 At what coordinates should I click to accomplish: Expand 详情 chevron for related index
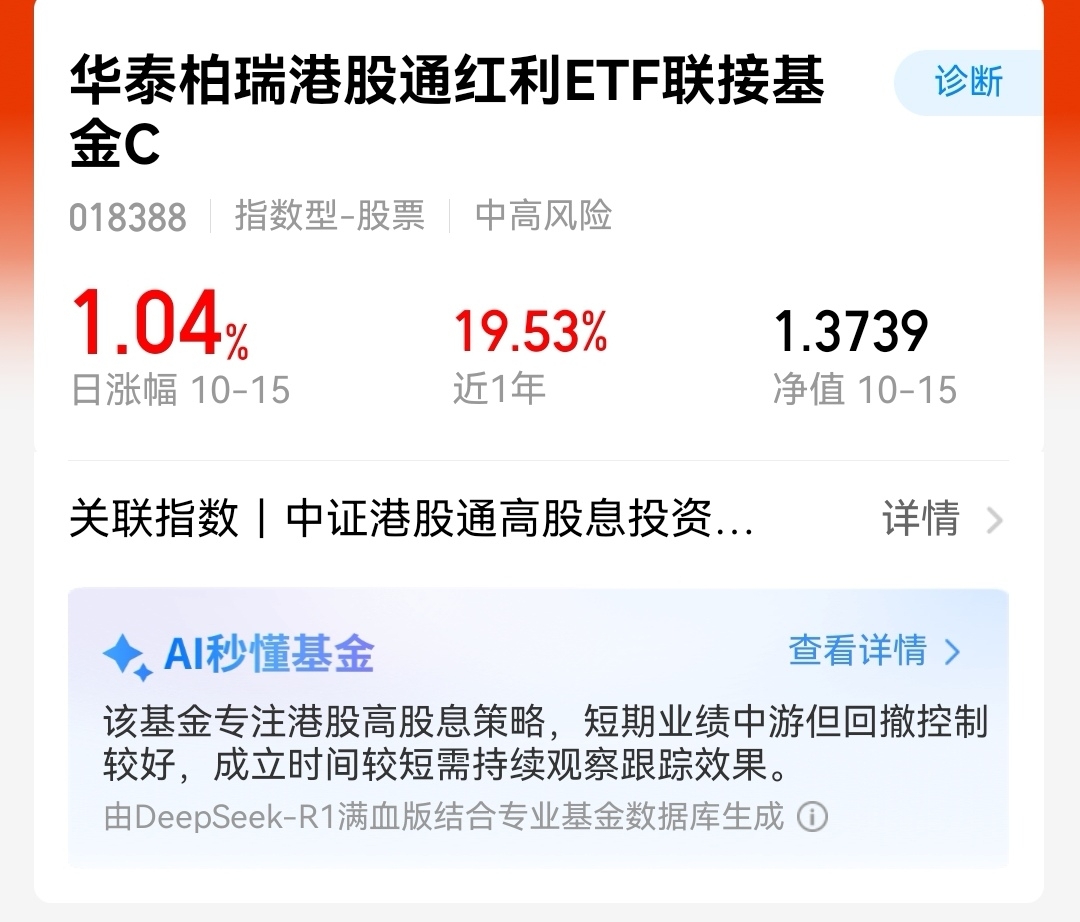pos(994,520)
